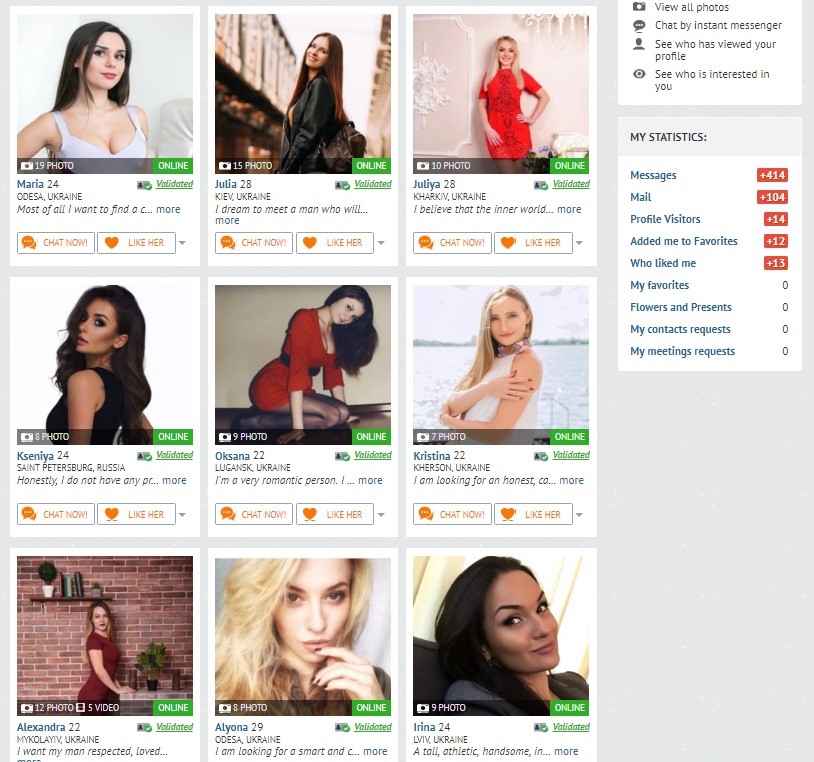The image size is (814, 762).
Task: Click the camera icon beside View all photos
Action: tap(639, 7)
